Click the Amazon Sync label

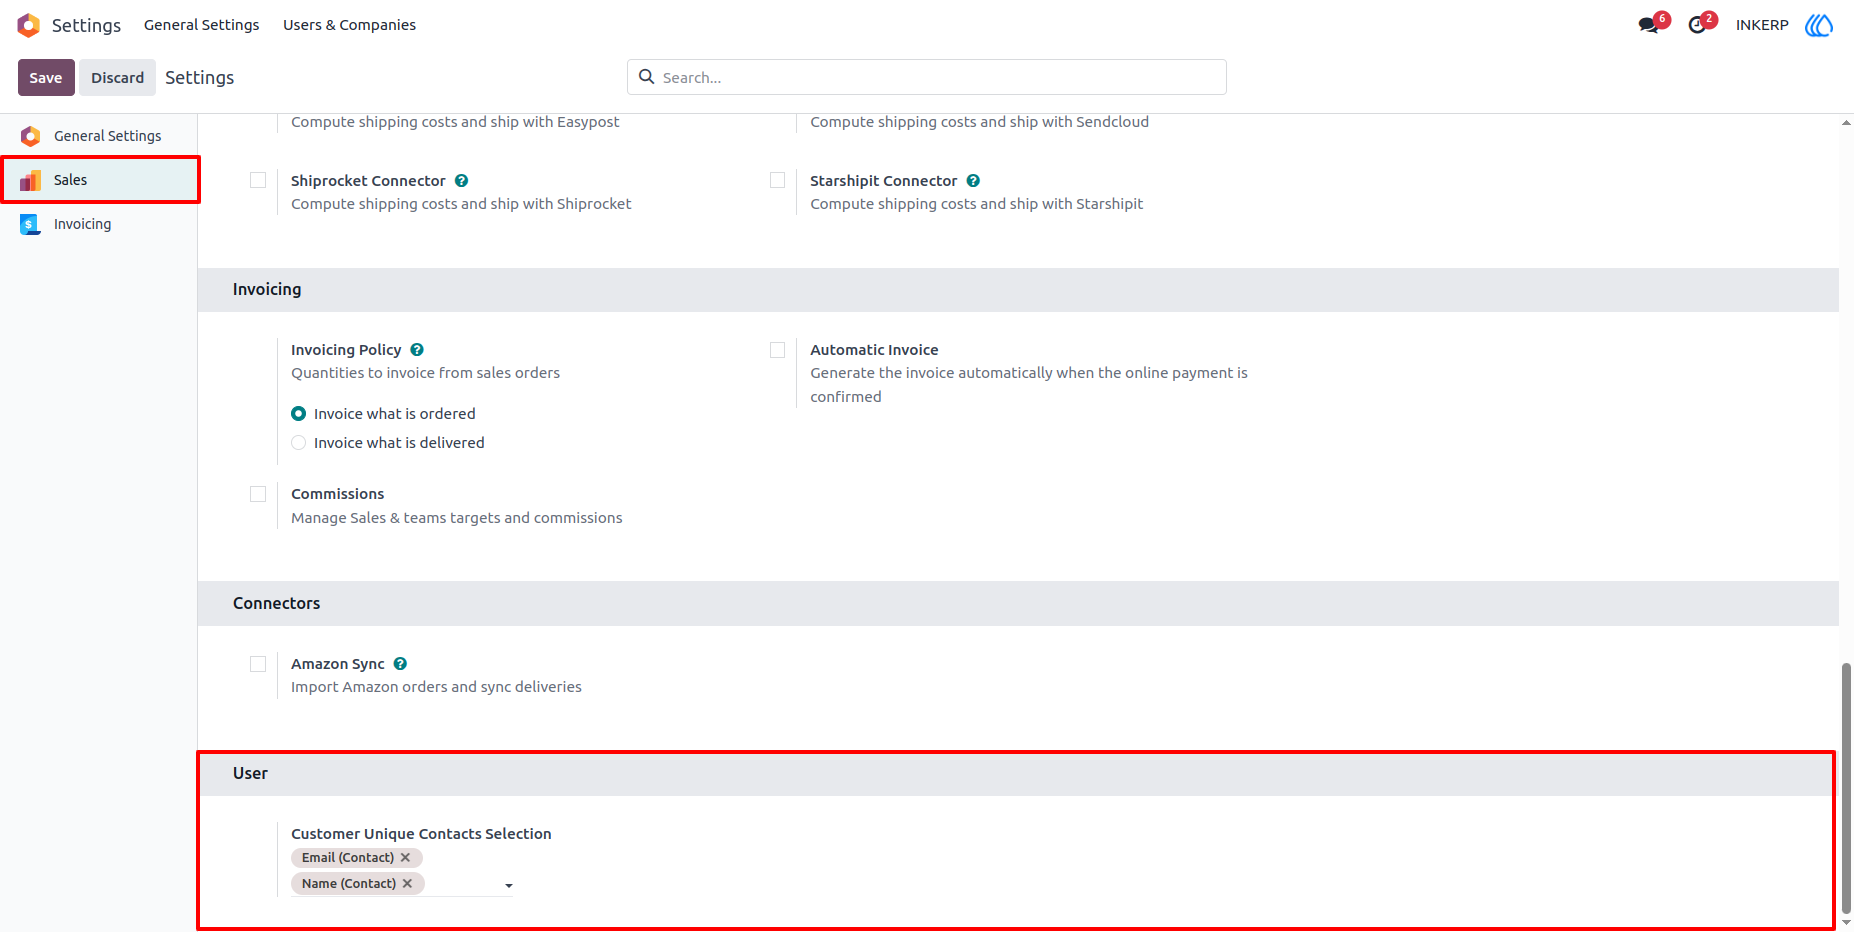click(x=337, y=664)
